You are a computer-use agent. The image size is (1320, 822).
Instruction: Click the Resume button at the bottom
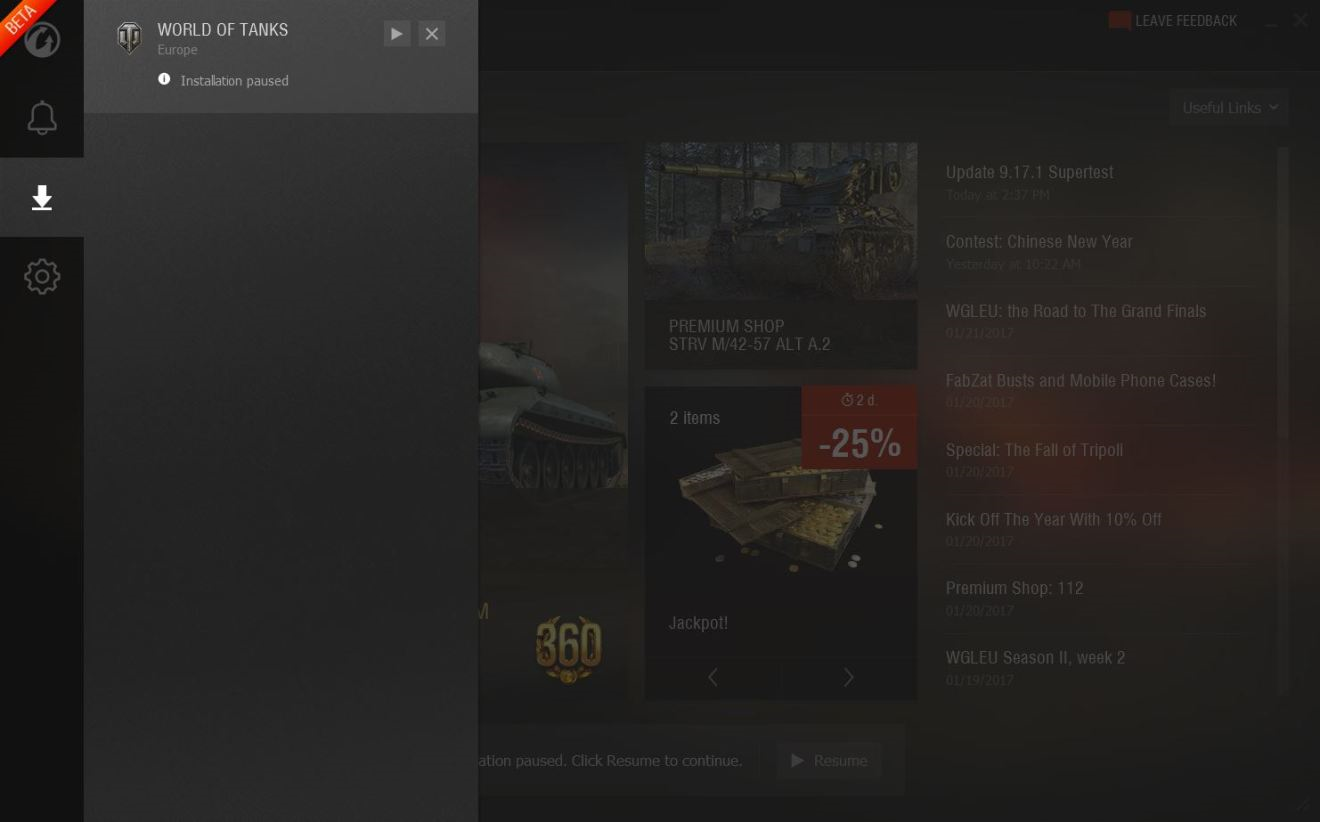point(829,761)
